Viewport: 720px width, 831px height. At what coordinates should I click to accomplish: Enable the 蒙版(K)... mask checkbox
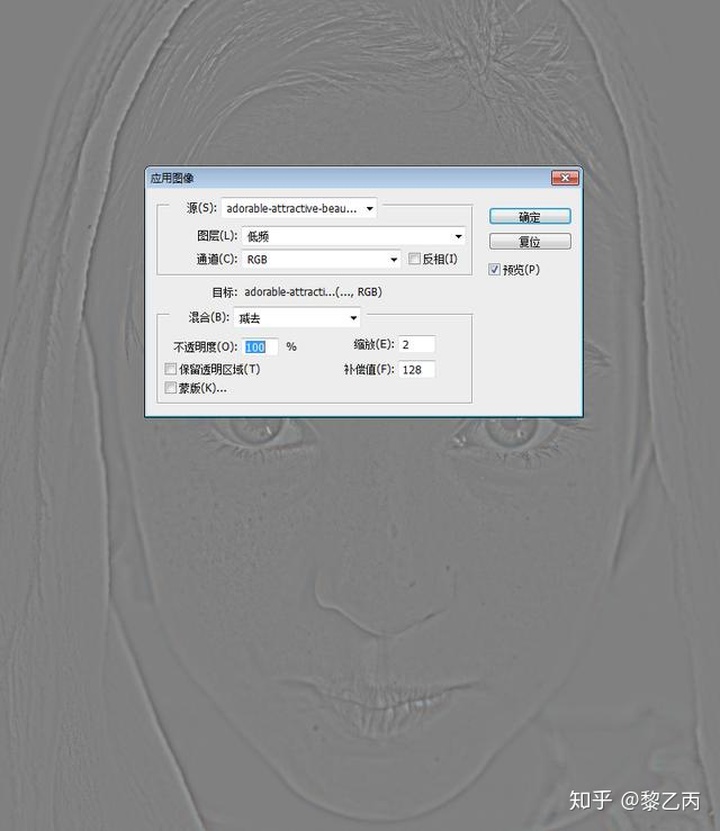[171, 388]
